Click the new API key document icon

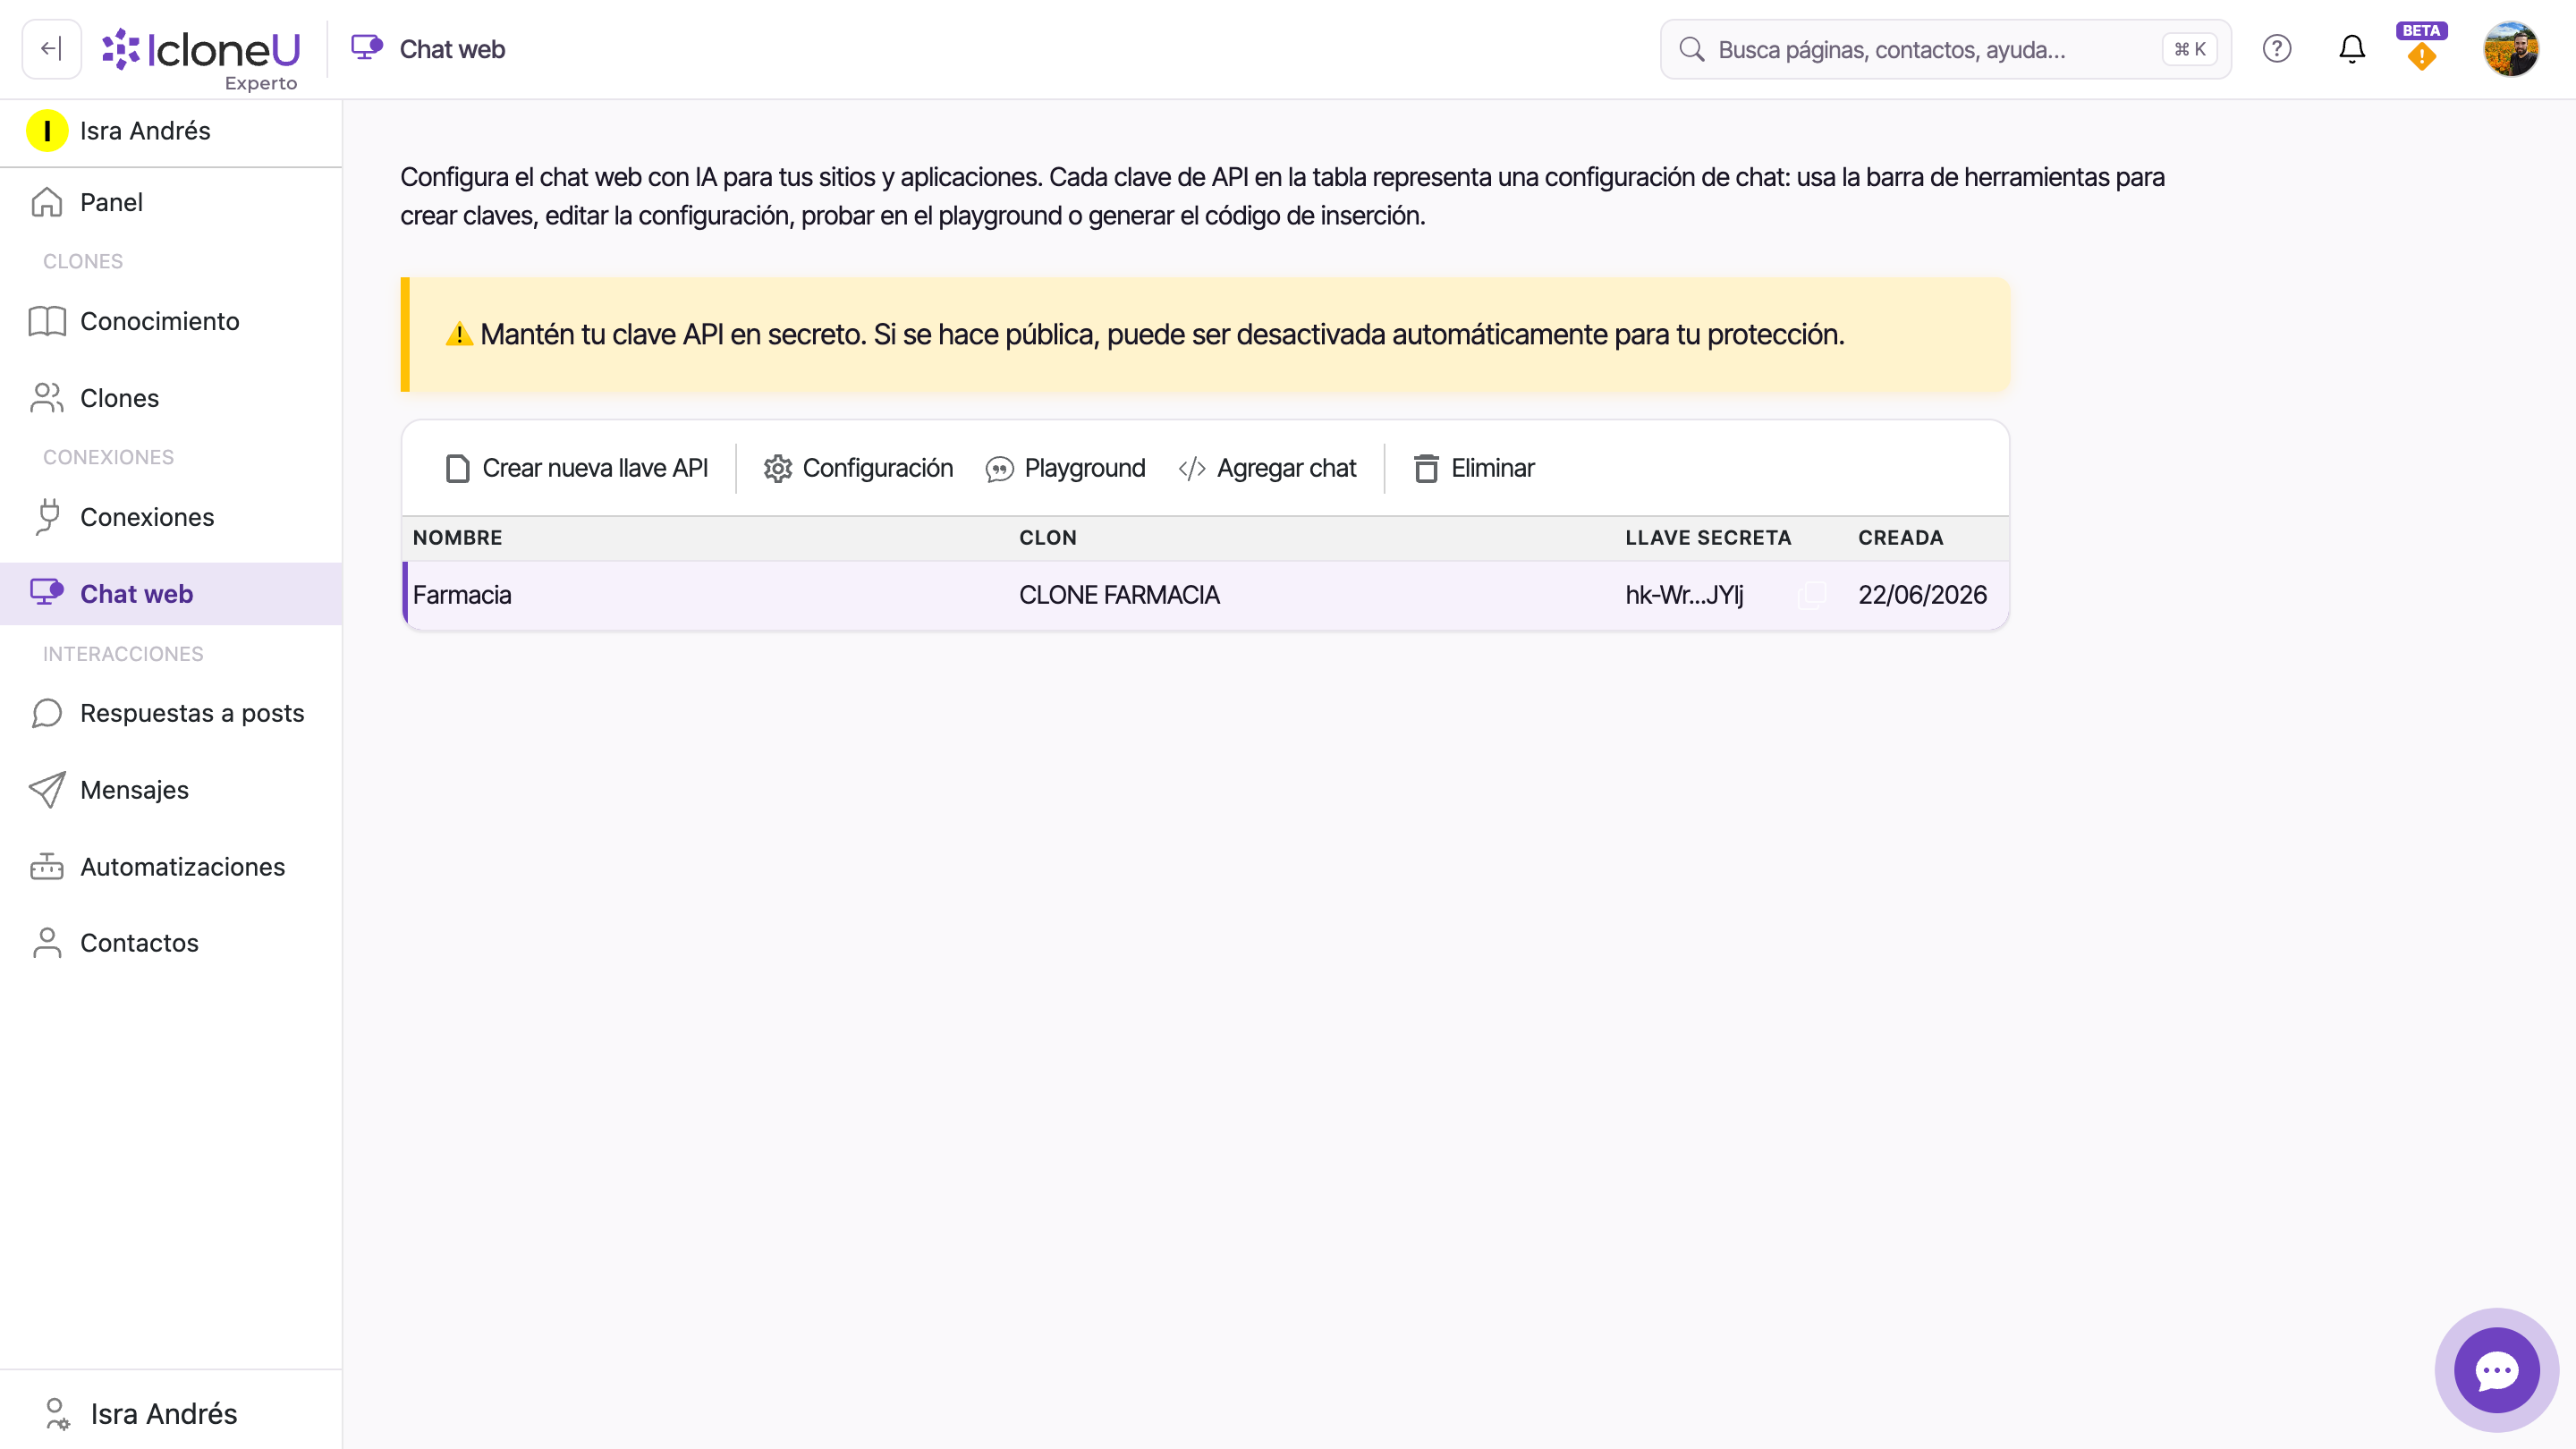pyautogui.click(x=458, y=468)
